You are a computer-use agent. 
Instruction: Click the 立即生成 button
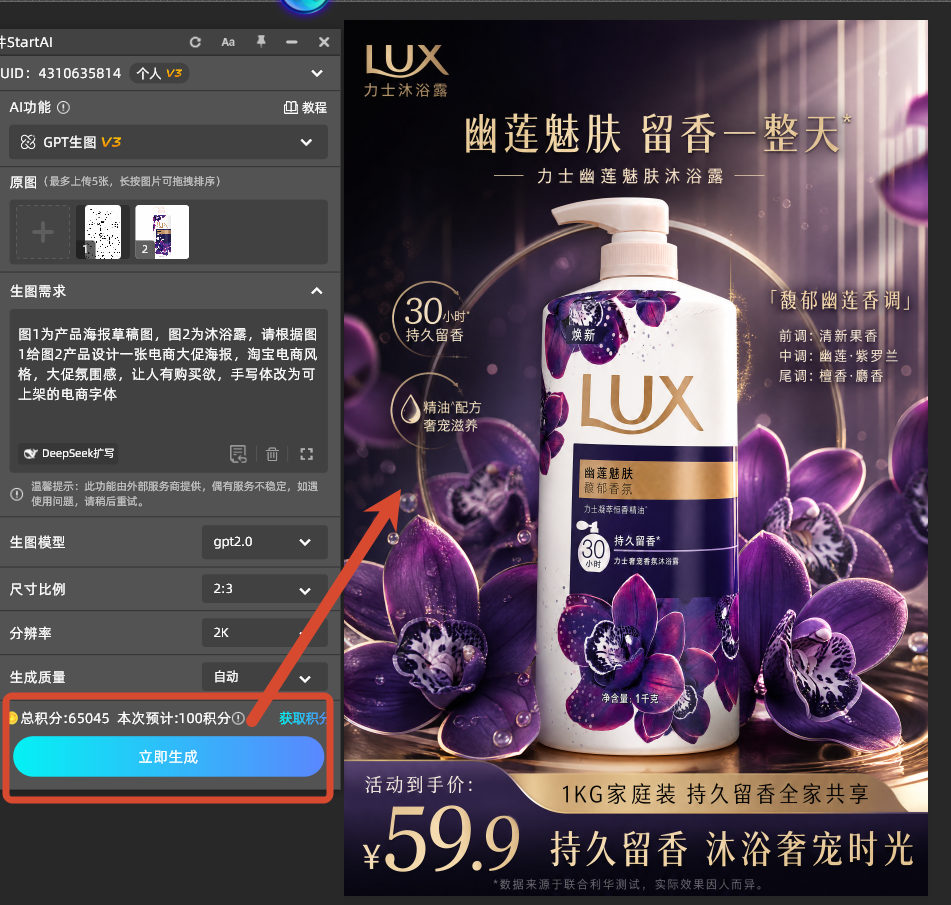168,756
